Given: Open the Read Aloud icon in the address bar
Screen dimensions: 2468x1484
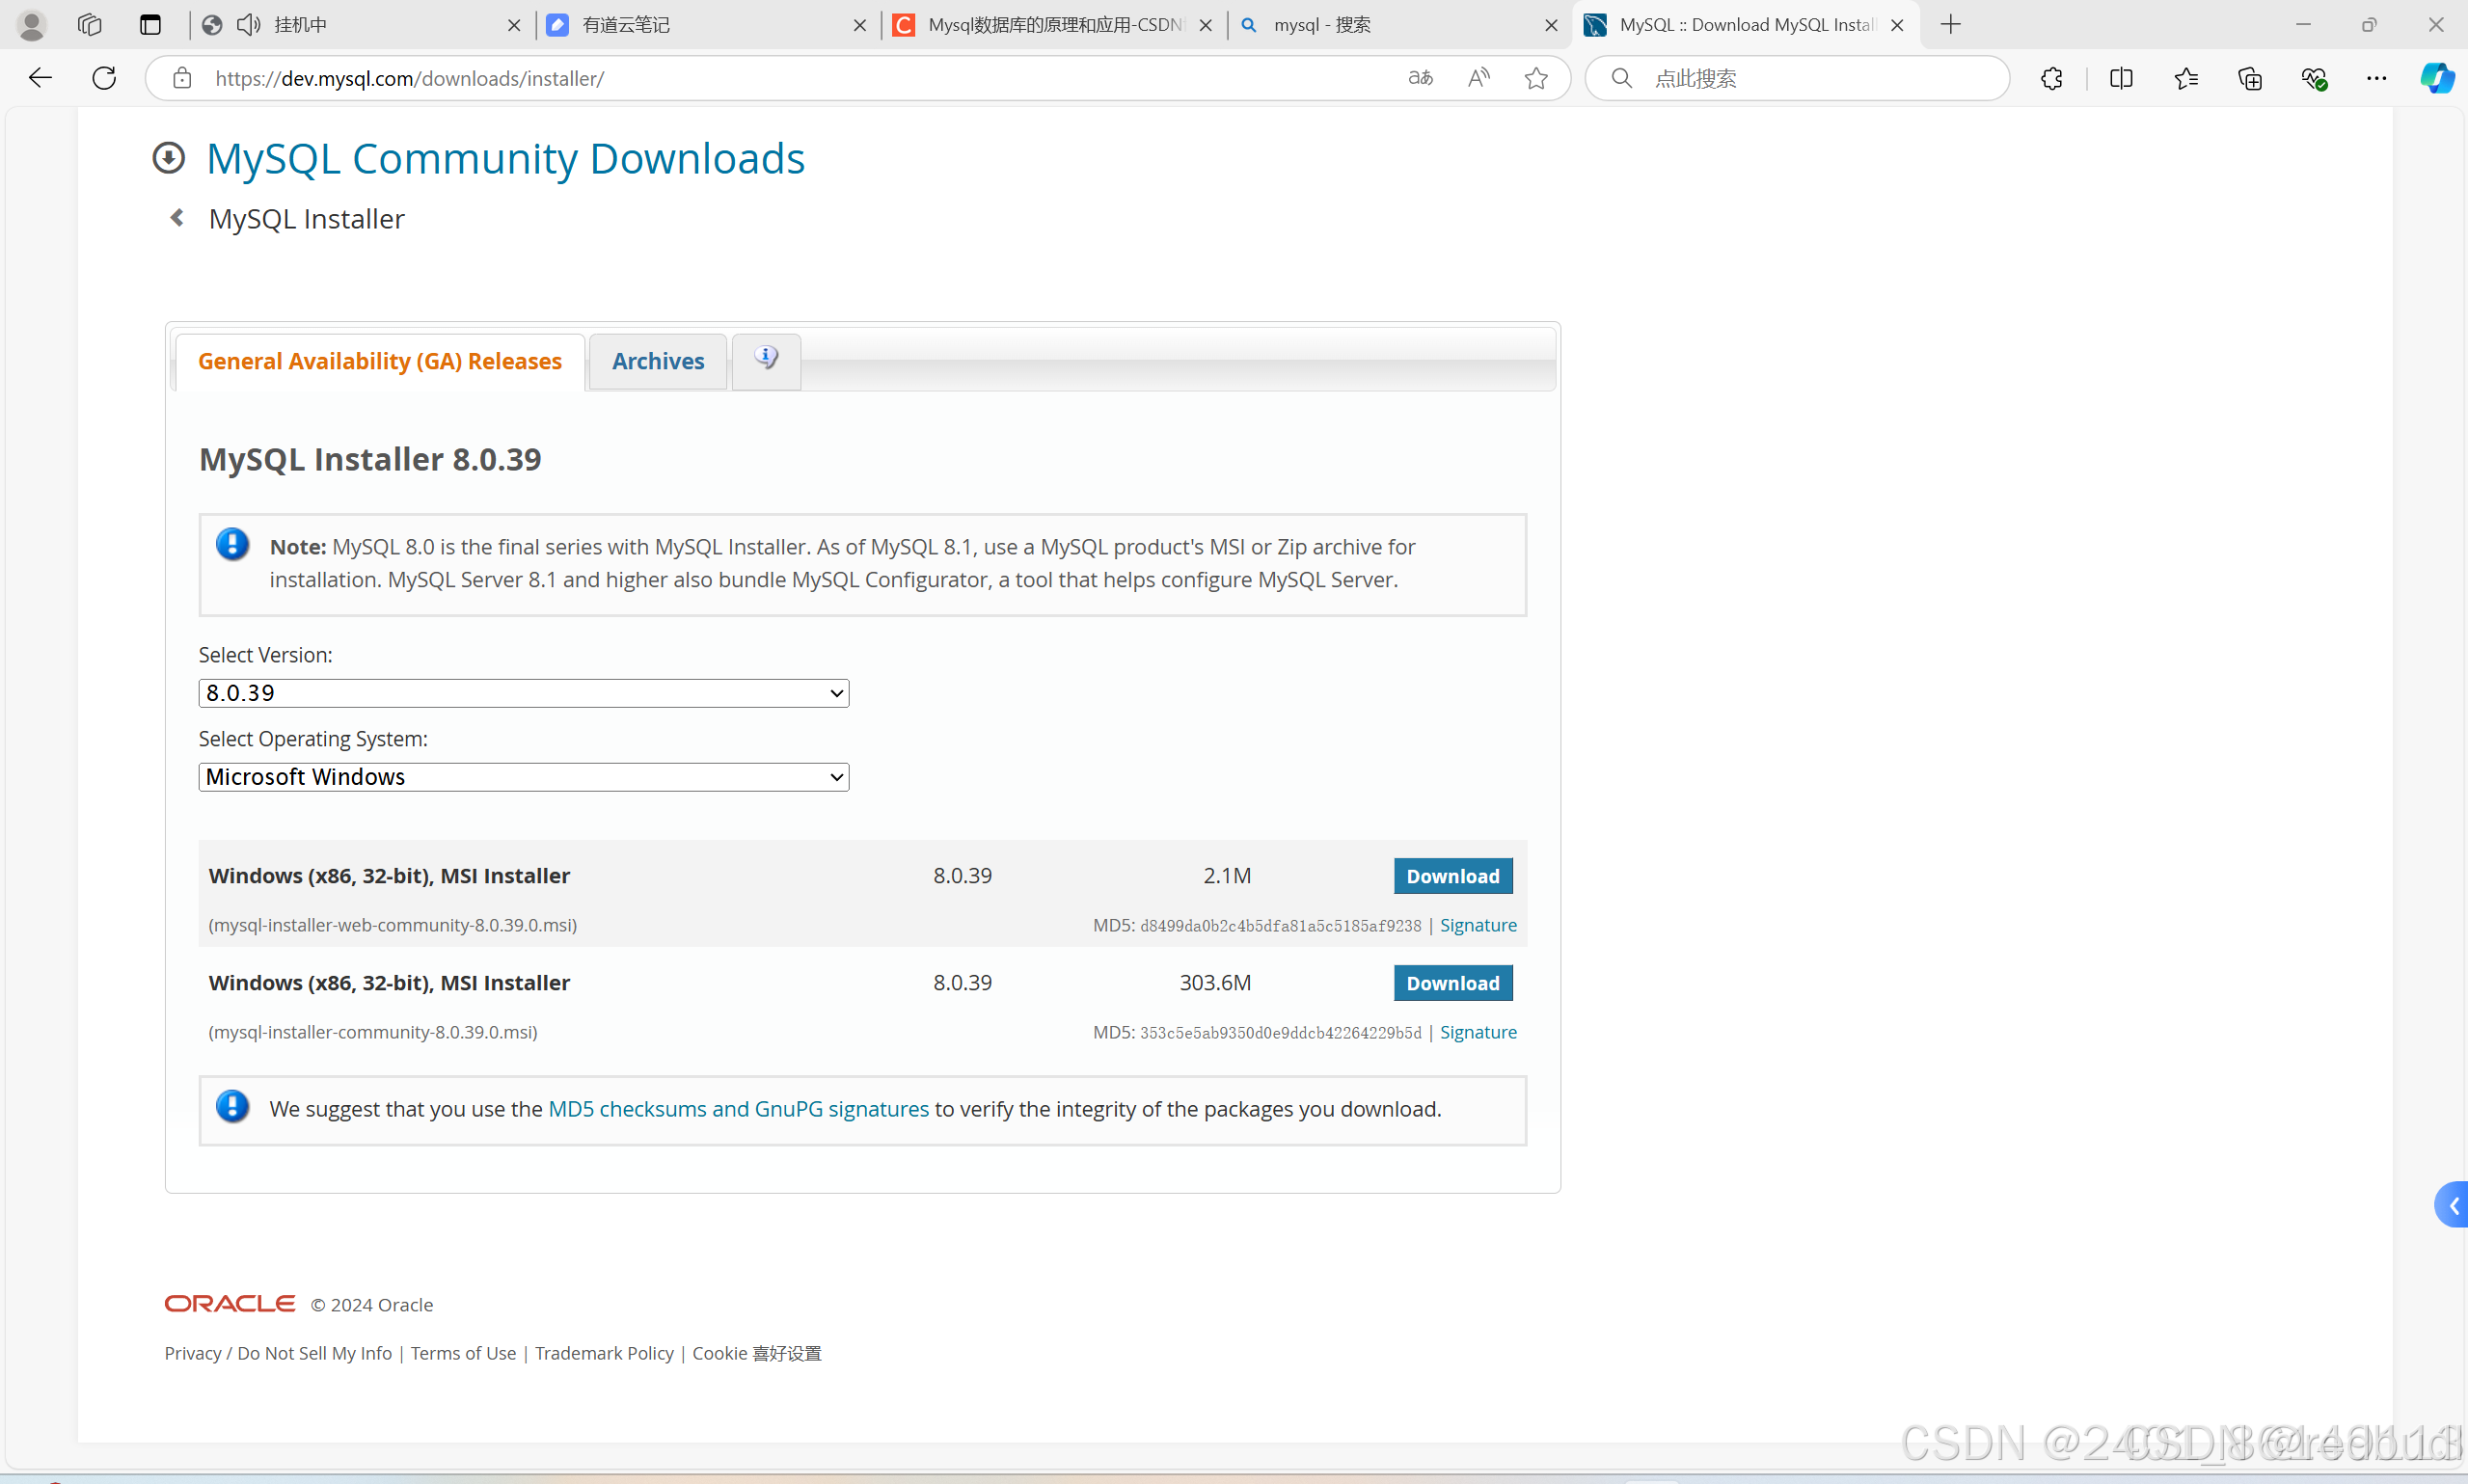Looking at the screenshot, I should [1478, 78].
